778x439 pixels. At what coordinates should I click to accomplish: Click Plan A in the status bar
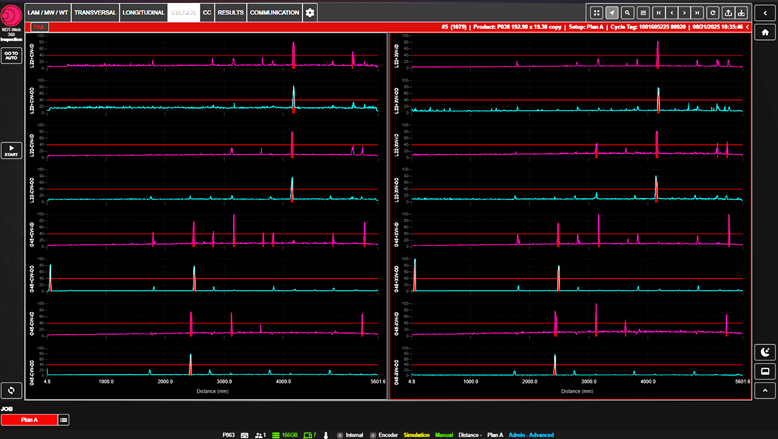click(x=495, y=435)
